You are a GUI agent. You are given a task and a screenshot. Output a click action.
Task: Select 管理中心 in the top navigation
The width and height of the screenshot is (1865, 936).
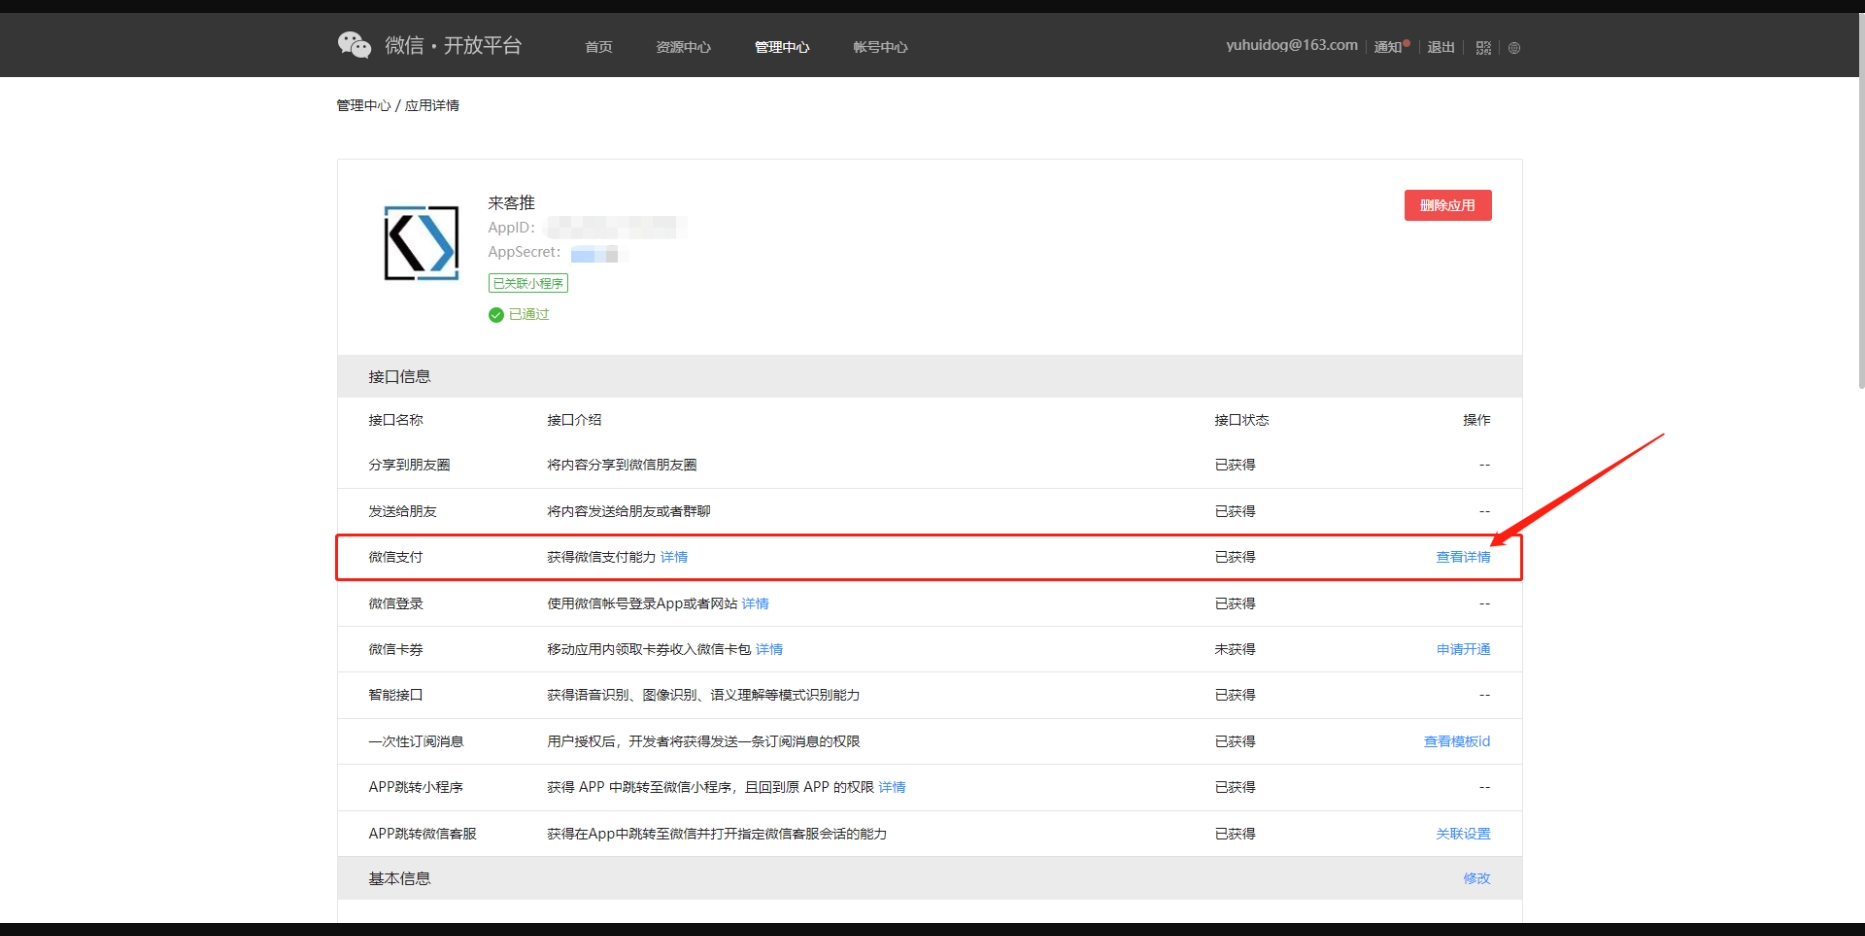tap(781, 47)
